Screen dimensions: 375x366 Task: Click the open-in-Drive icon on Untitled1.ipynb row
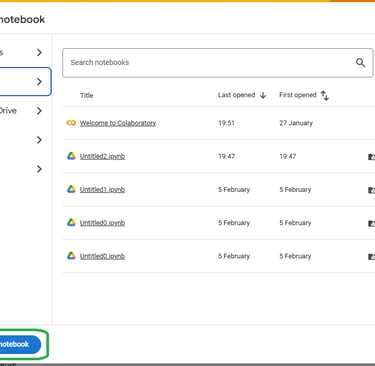pyautogui.click(x=371, y=190)
